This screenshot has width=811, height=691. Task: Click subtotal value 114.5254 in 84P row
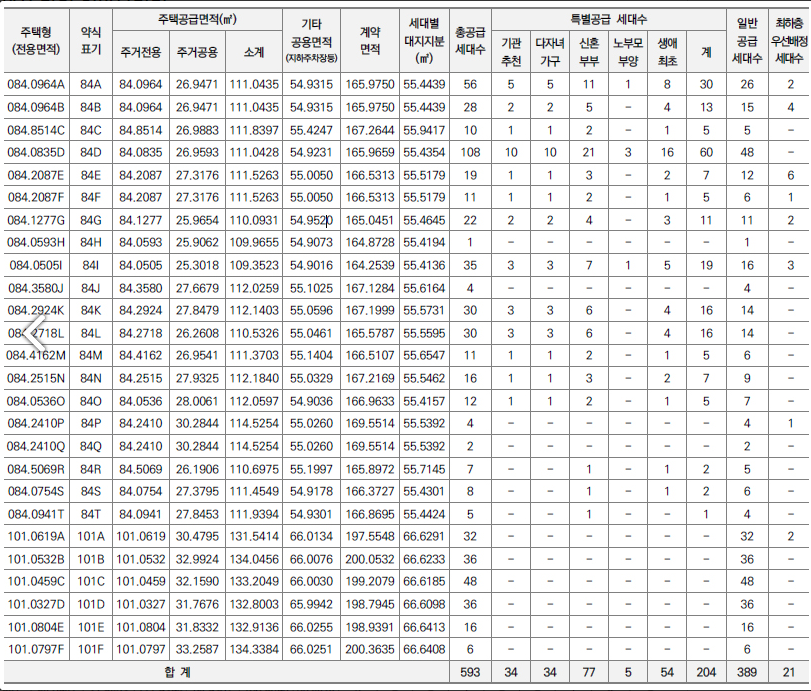point(254,424)
